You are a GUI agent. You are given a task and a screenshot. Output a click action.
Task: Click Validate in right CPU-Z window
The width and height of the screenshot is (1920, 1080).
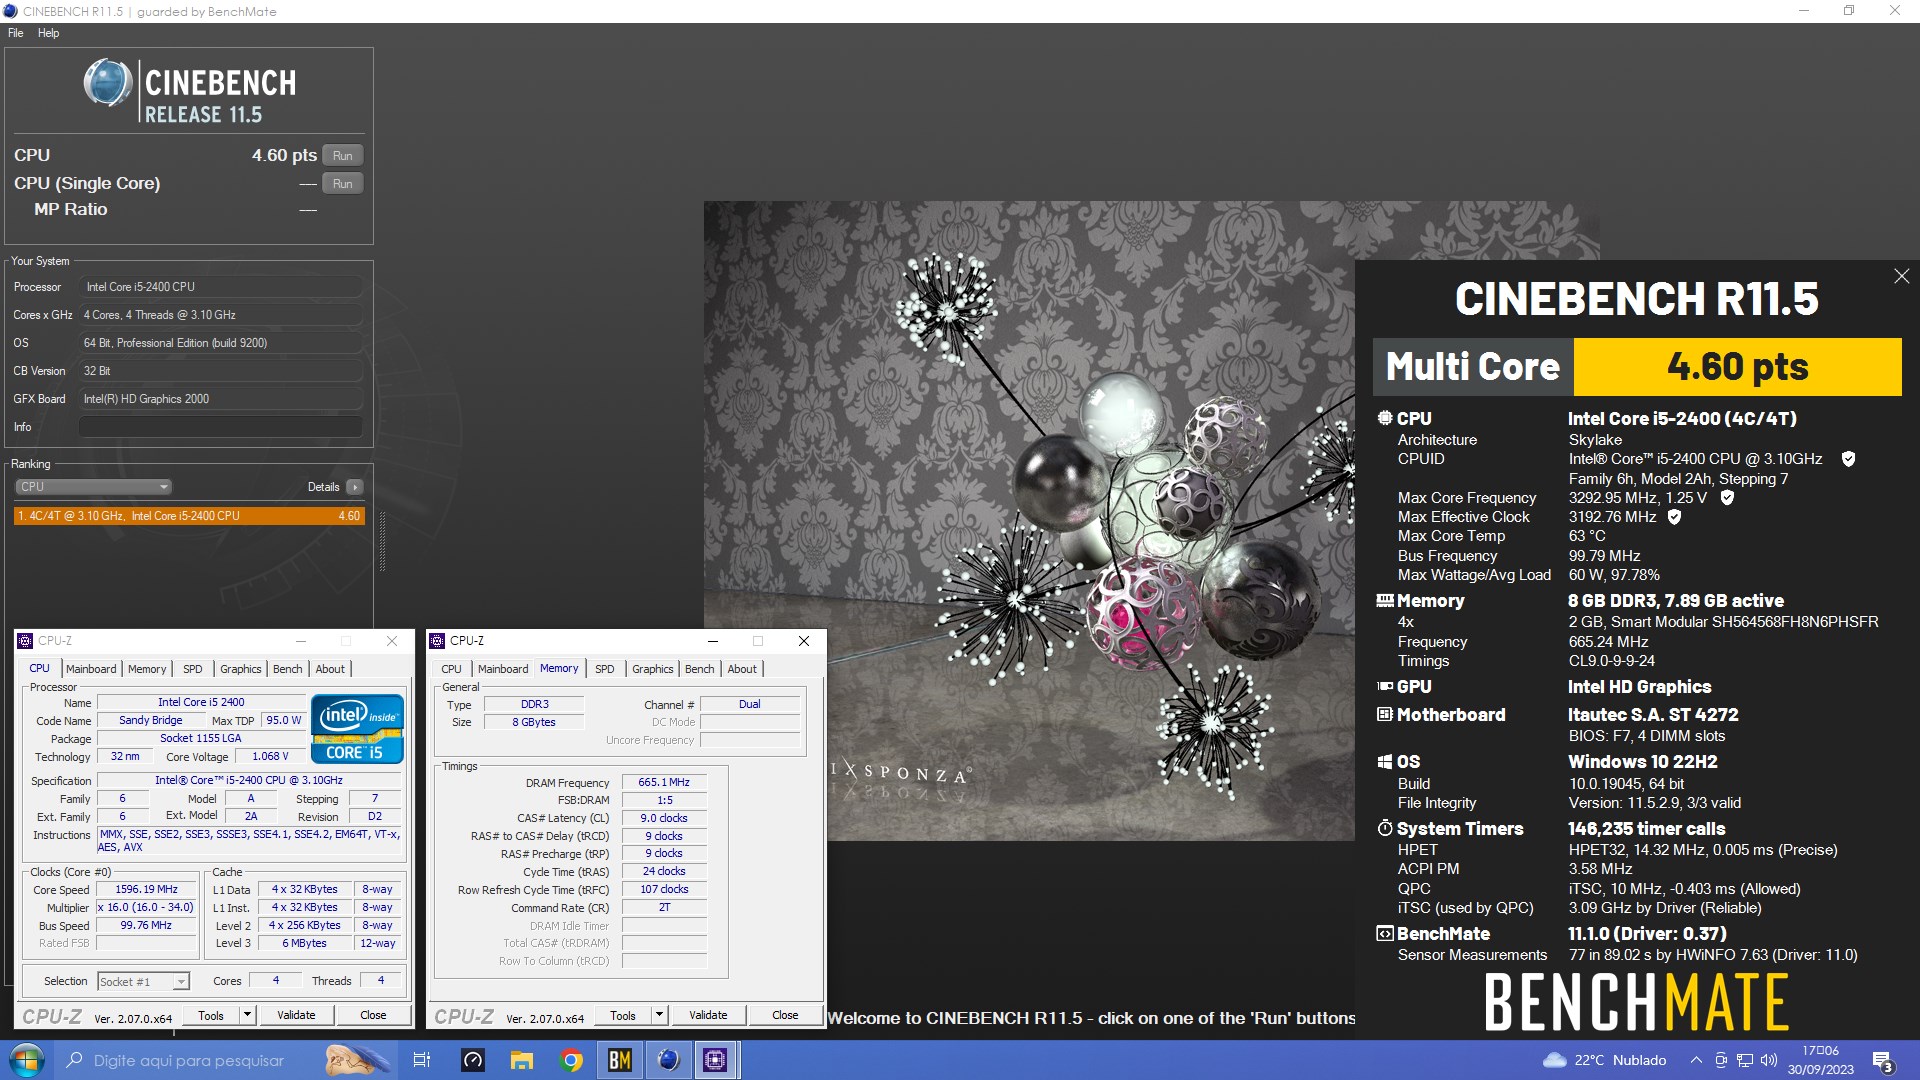click(x=708, y=1015)
